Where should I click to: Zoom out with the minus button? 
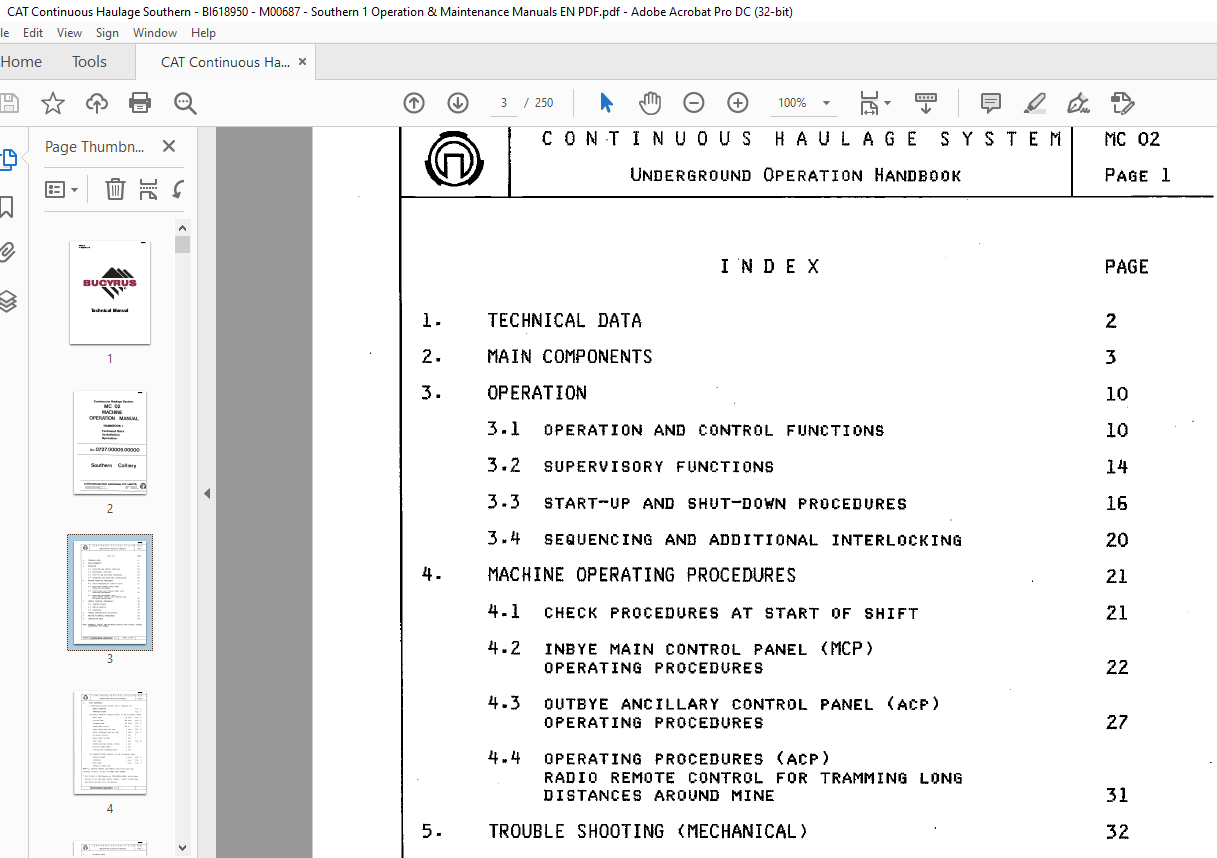pyautogui.click(x=694, y=103)
